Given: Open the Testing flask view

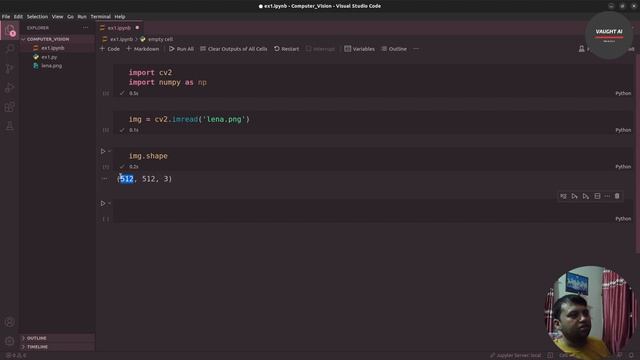Looking at the screenshot, I should coord(10,126).
